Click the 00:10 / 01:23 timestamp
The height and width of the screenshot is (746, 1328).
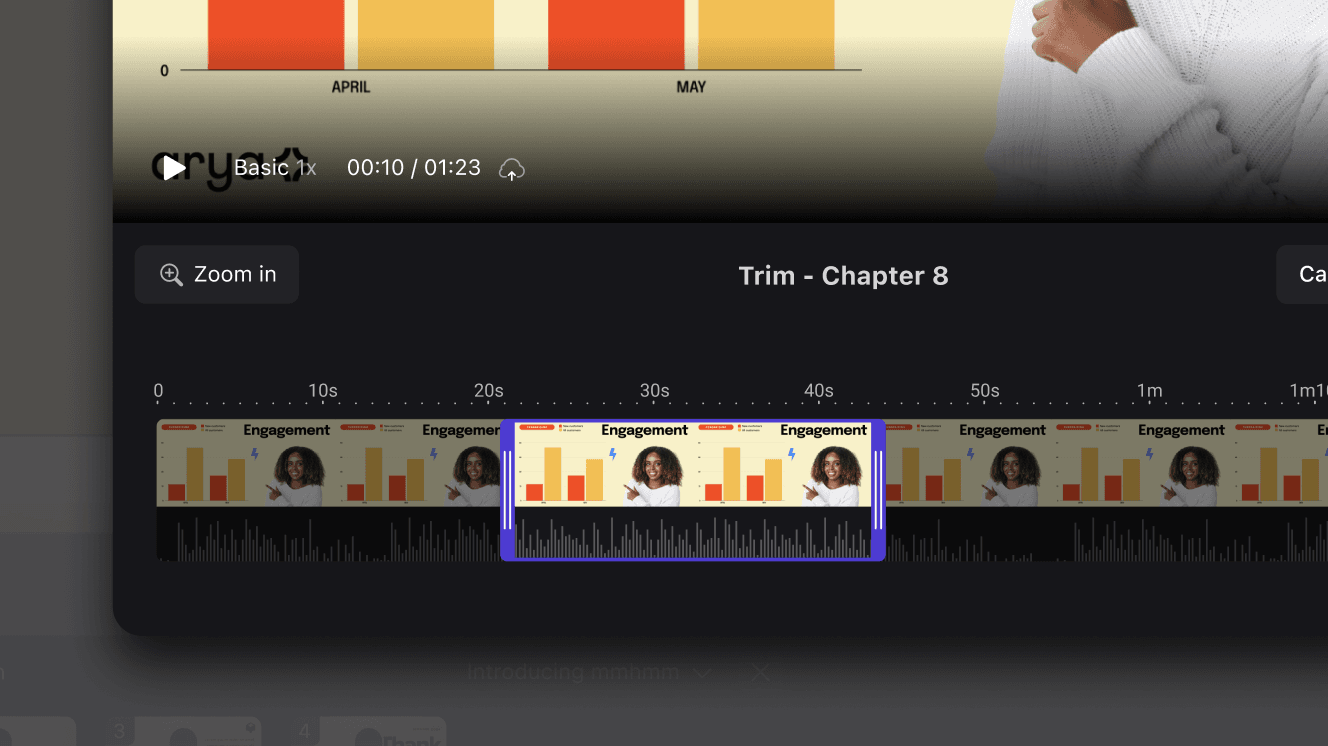point(414,167)
